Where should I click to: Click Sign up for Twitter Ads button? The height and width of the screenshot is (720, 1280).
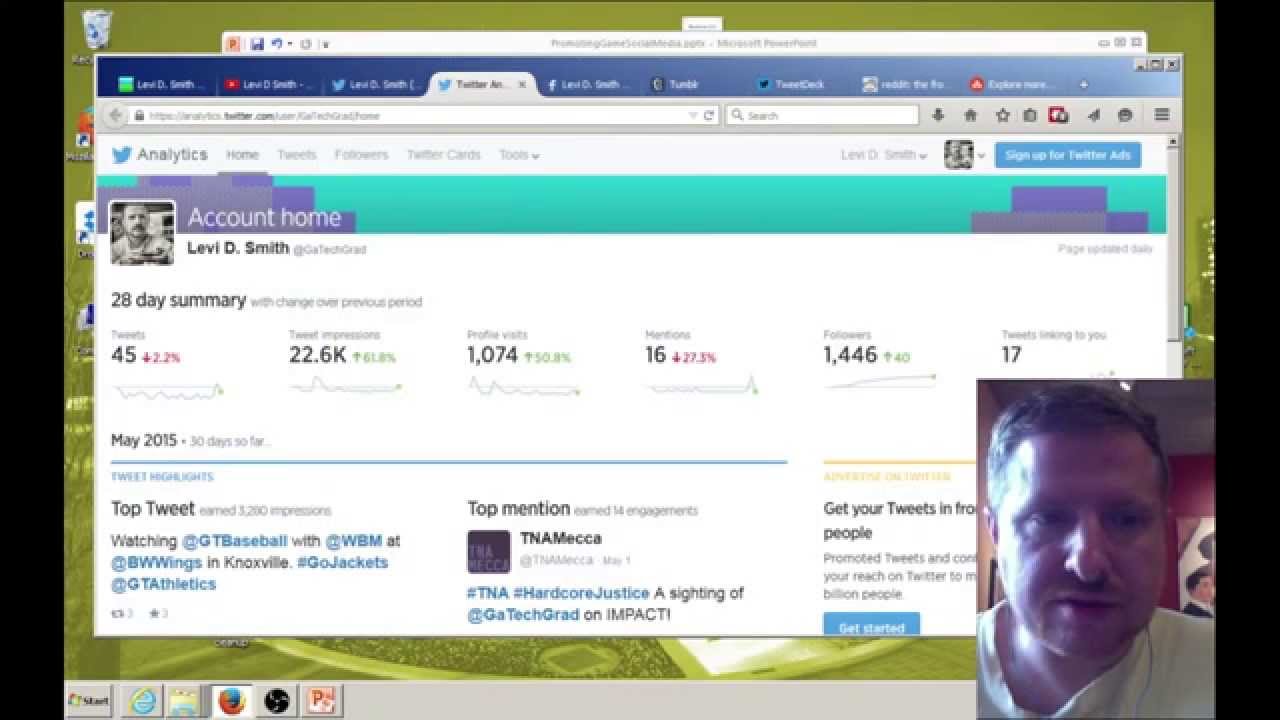click(x=1067, y=155)
